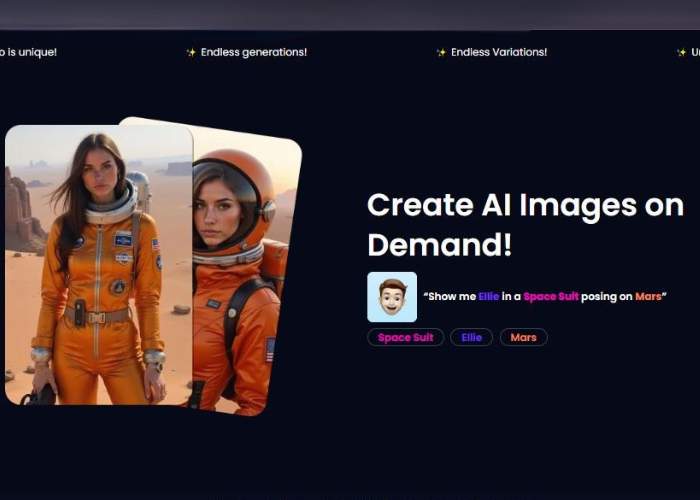Click the sparkle icon beside Endless Variations

pos(441,53)
